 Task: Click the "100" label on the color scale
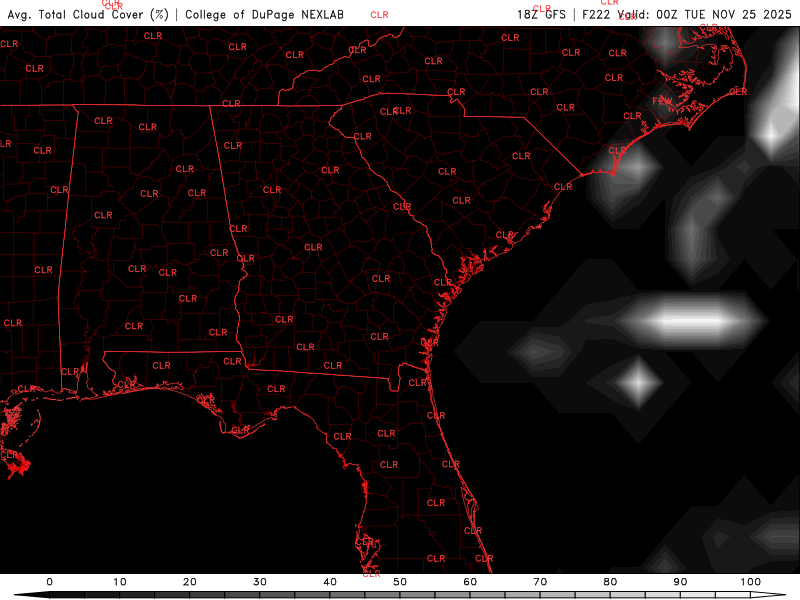751,582
